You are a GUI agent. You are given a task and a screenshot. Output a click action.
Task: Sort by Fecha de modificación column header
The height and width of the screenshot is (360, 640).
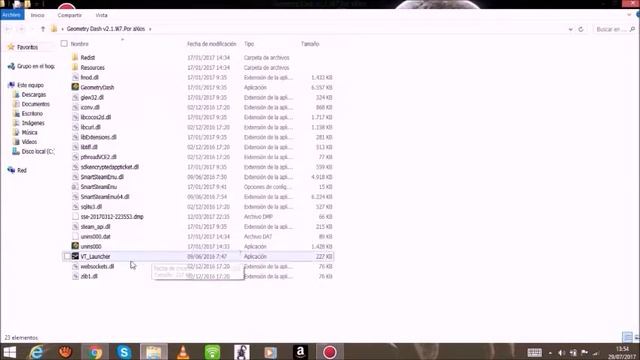pyautogui.click(x=211, y=44)
